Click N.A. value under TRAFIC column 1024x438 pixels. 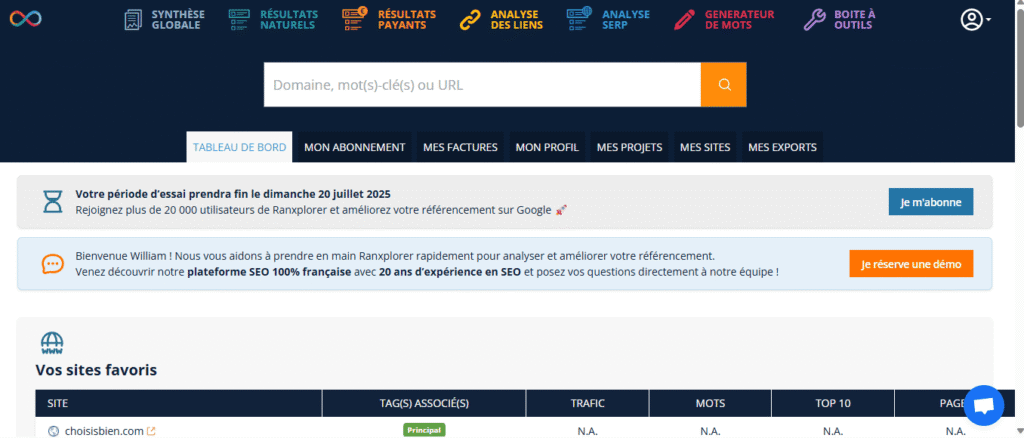pyautogui.click(x=588, y=431)
